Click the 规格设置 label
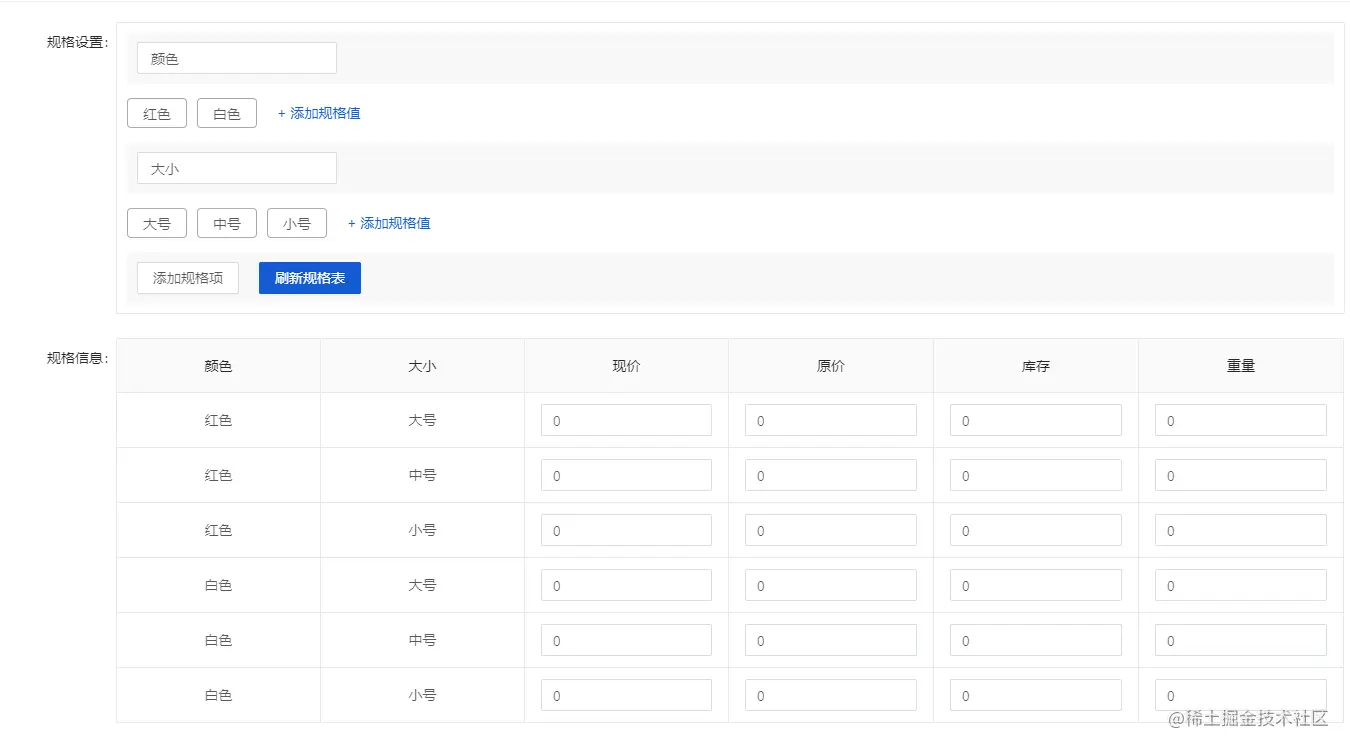Image resolution: width=1350 pixels, height=750 pixels. click(x=77, y=42)
